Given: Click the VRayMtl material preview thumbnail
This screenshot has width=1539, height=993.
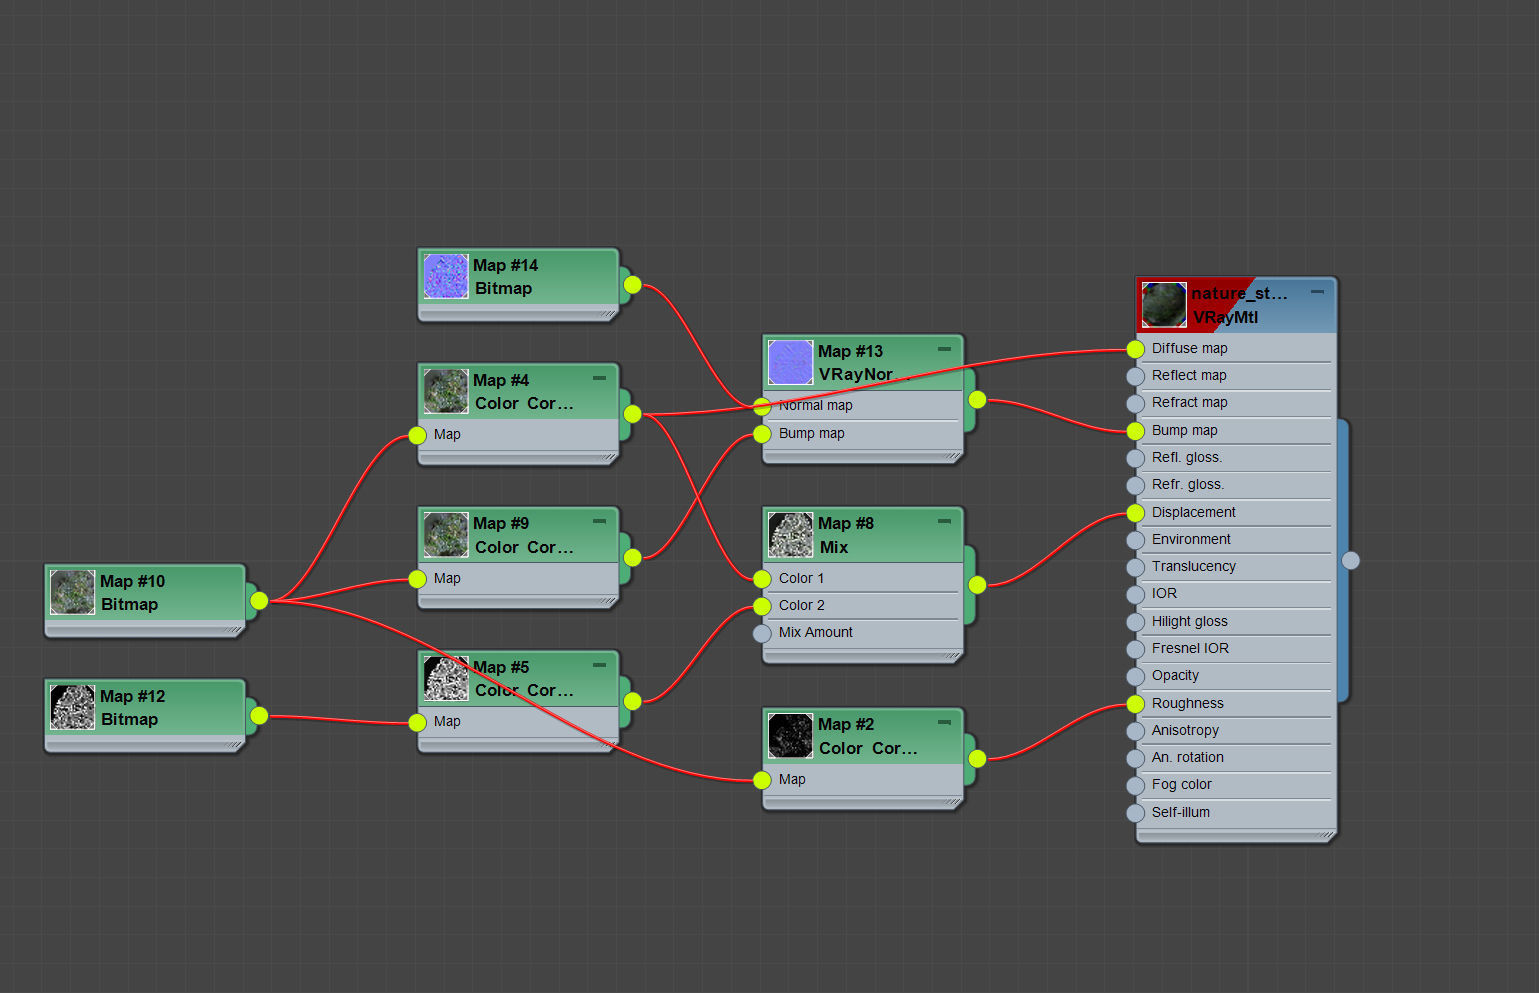Looking at the screenshot, I should tap(1164, 304).
